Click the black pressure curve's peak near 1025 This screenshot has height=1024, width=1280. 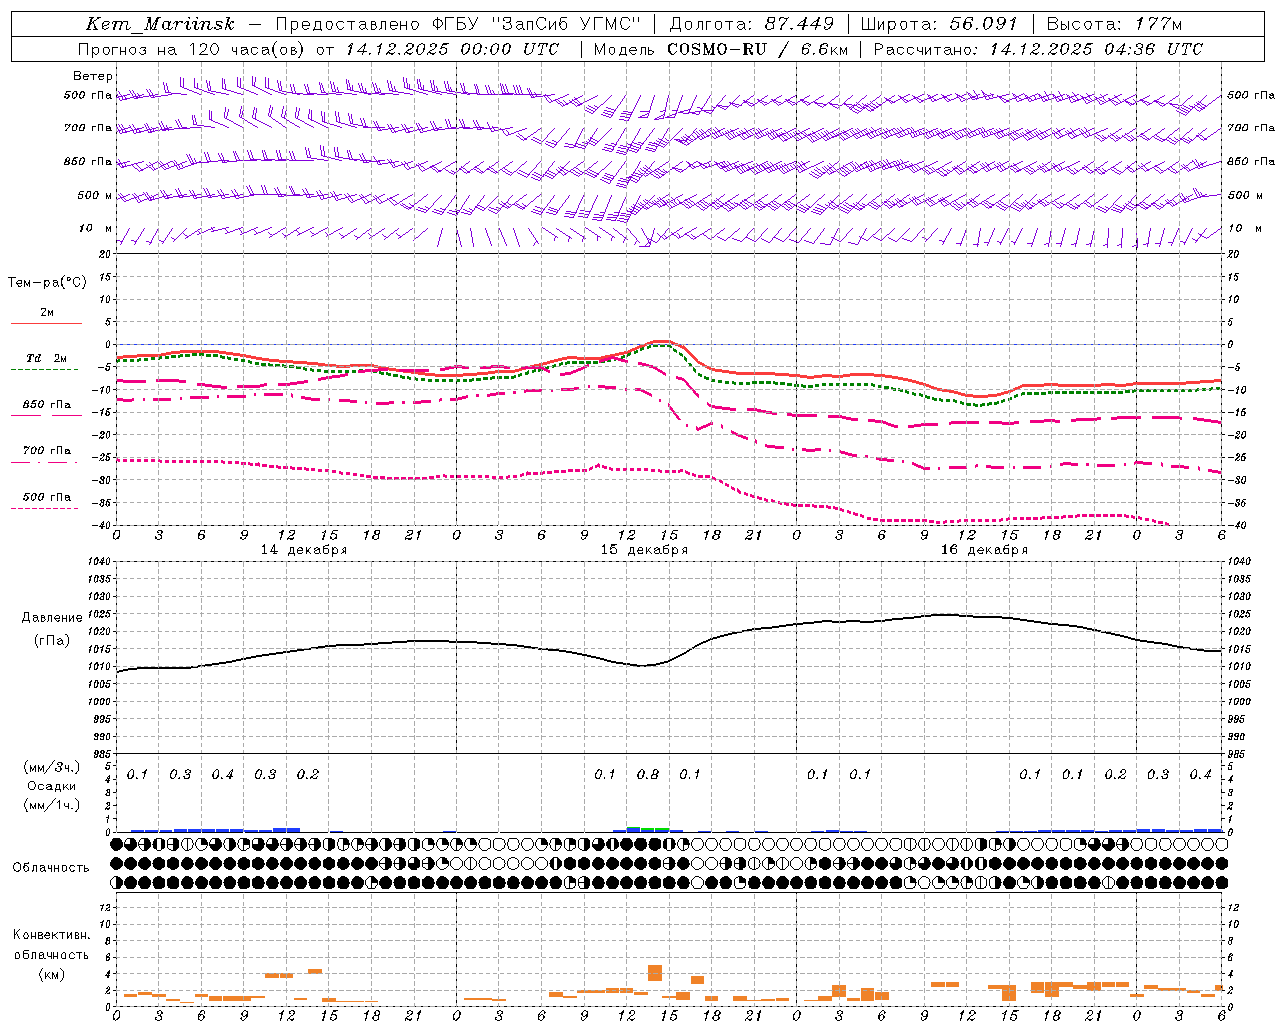(x=942, y=614)
